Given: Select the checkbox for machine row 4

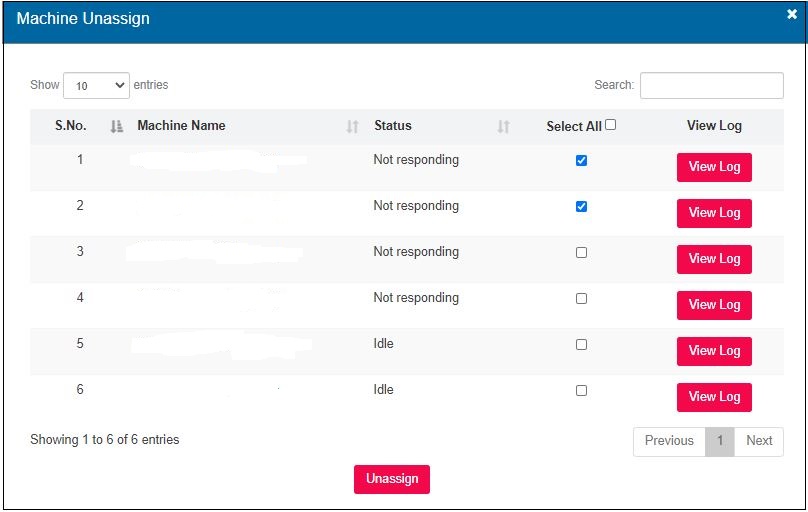Looking at the screenshot, I should (x=581, y=298).
